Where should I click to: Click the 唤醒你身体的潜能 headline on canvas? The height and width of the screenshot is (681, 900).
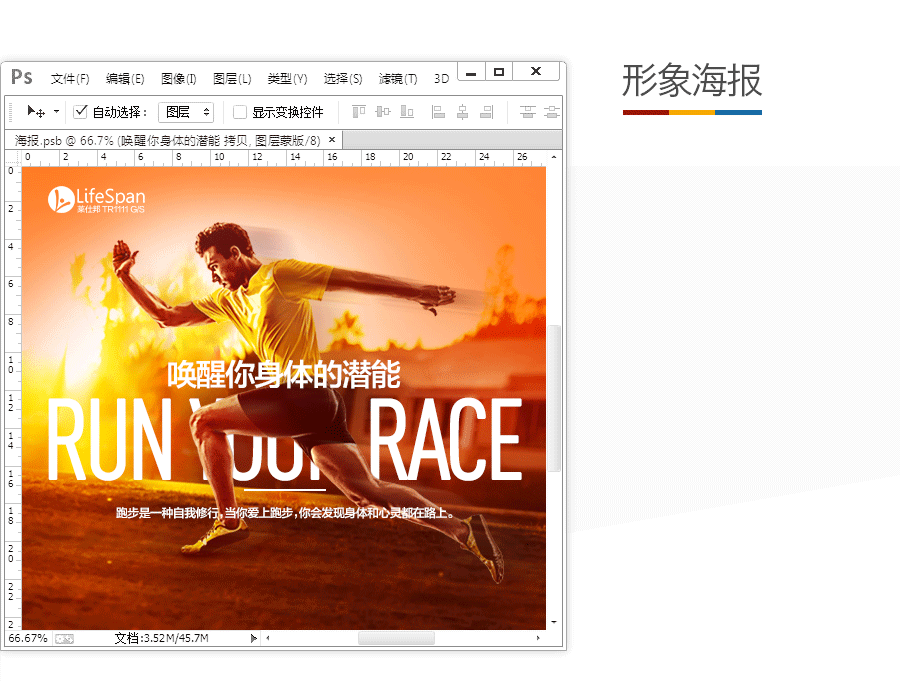(x=284, y=375)
